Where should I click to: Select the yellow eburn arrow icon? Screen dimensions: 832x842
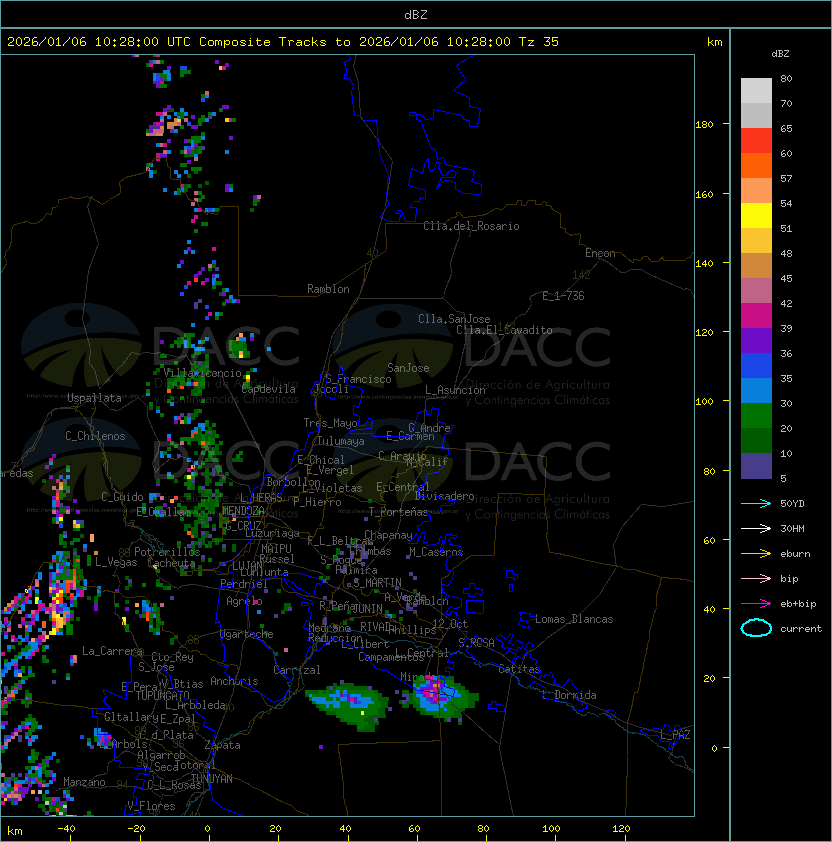(756, 554)
